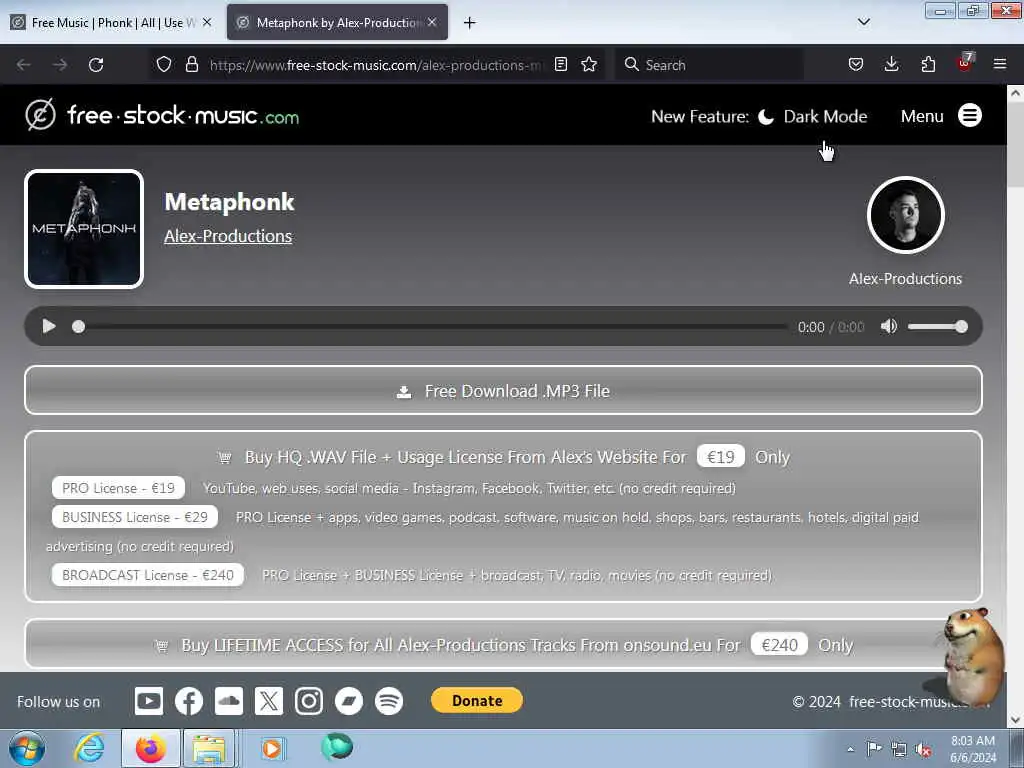This screenshot has height=768, width=1024.
Task: Open SoundCloud social icon in footer
Action: point(229,701)
